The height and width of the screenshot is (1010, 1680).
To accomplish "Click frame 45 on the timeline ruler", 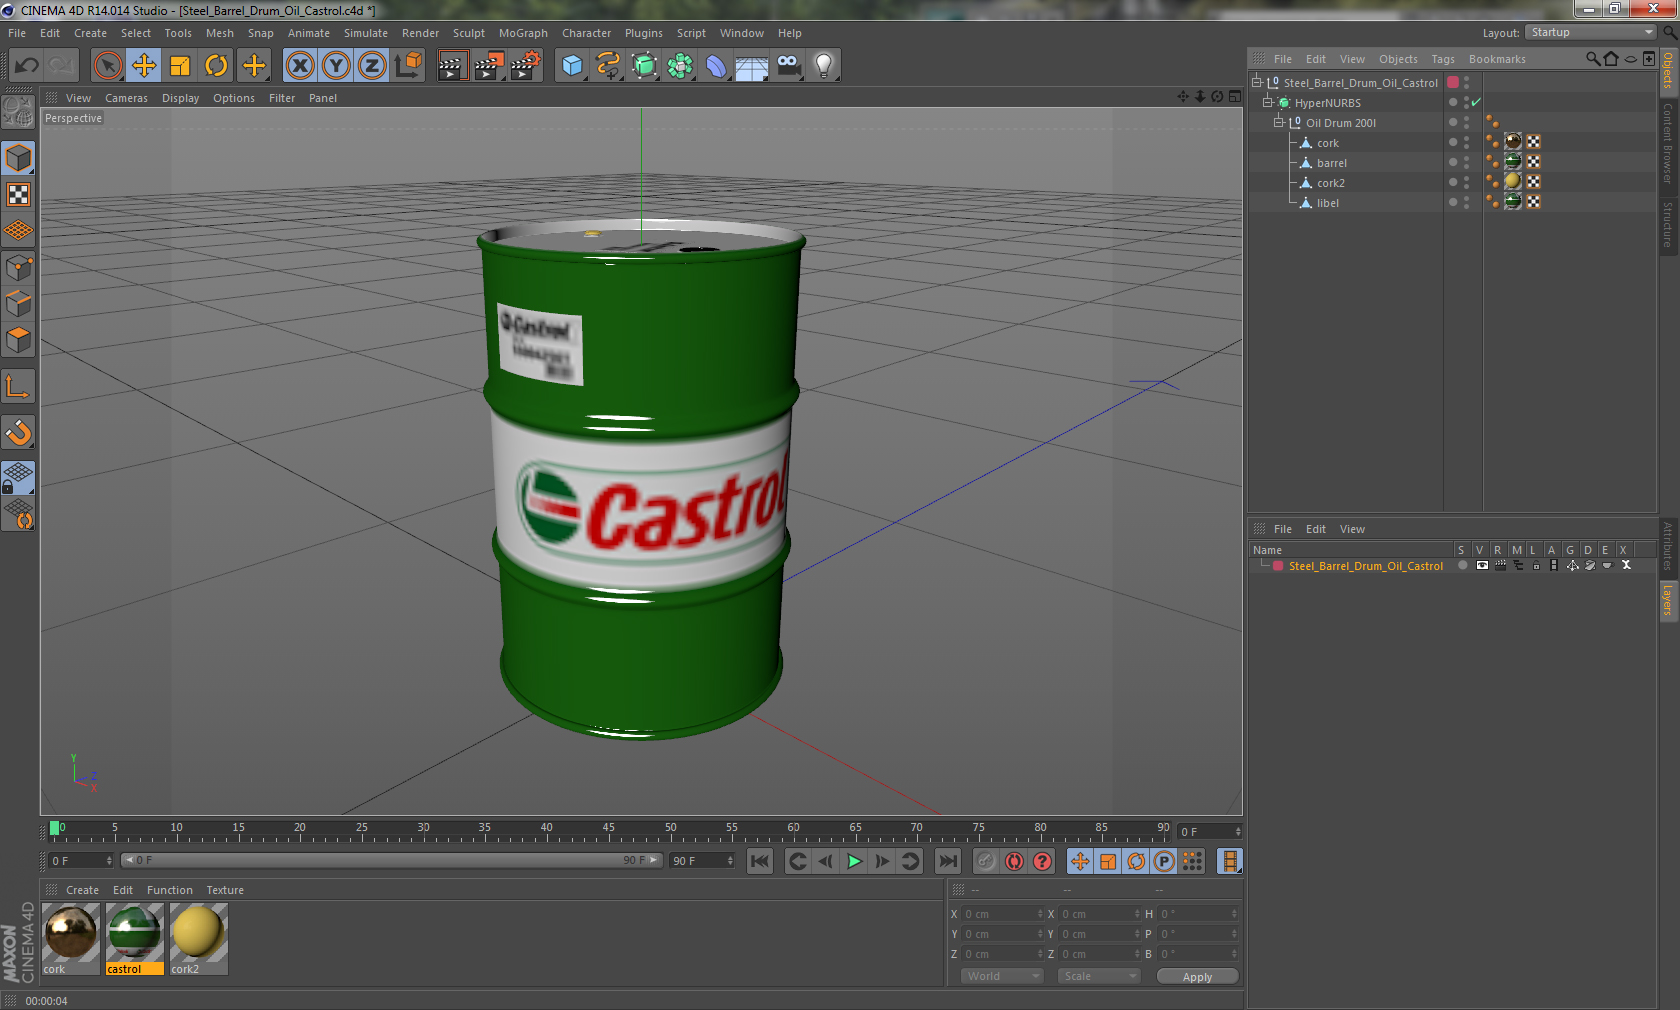I will (x=608, y=830).
